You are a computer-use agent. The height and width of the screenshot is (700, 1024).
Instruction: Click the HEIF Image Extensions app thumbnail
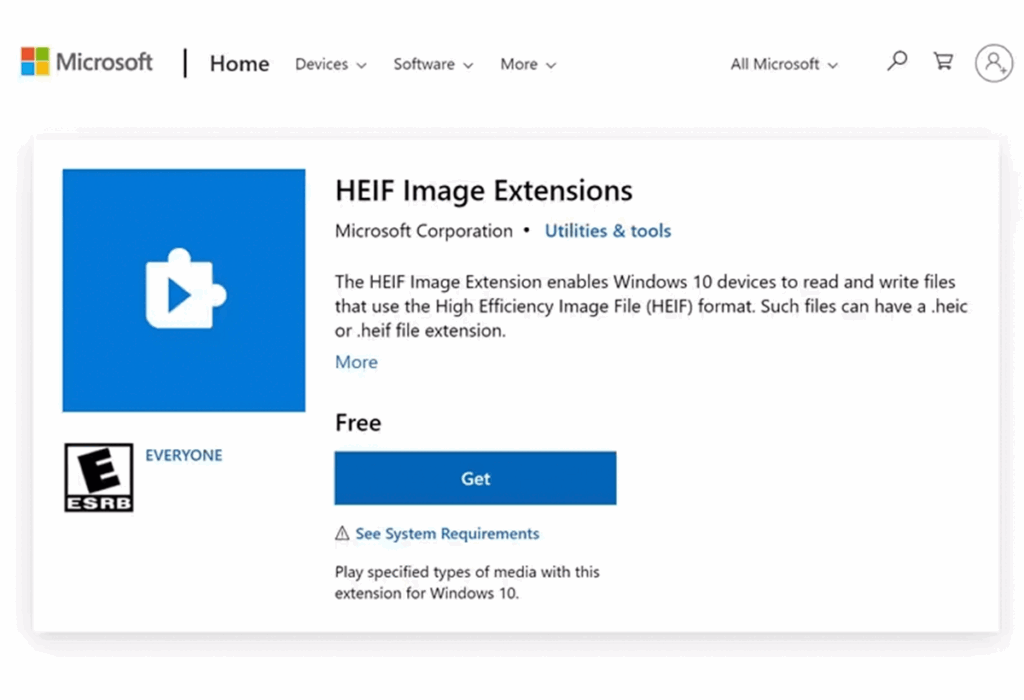click(183, 290)
